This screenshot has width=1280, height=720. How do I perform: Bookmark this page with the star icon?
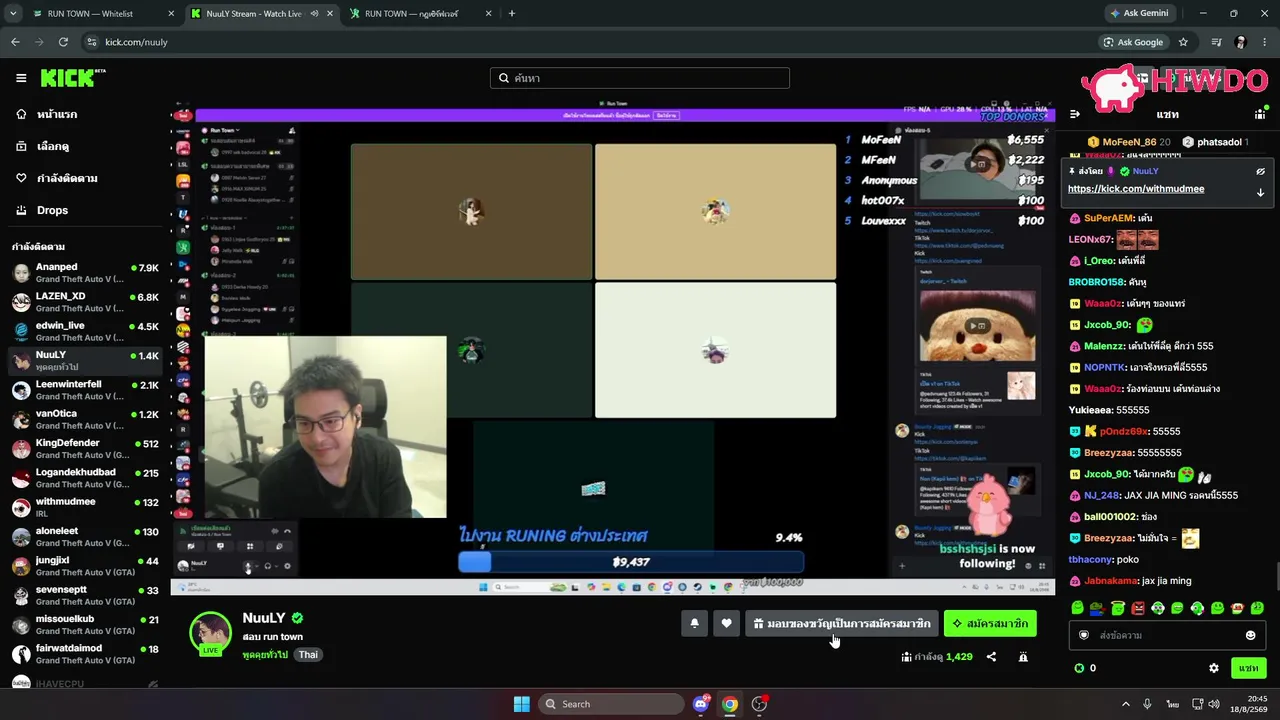click(x=1183, y=42)
